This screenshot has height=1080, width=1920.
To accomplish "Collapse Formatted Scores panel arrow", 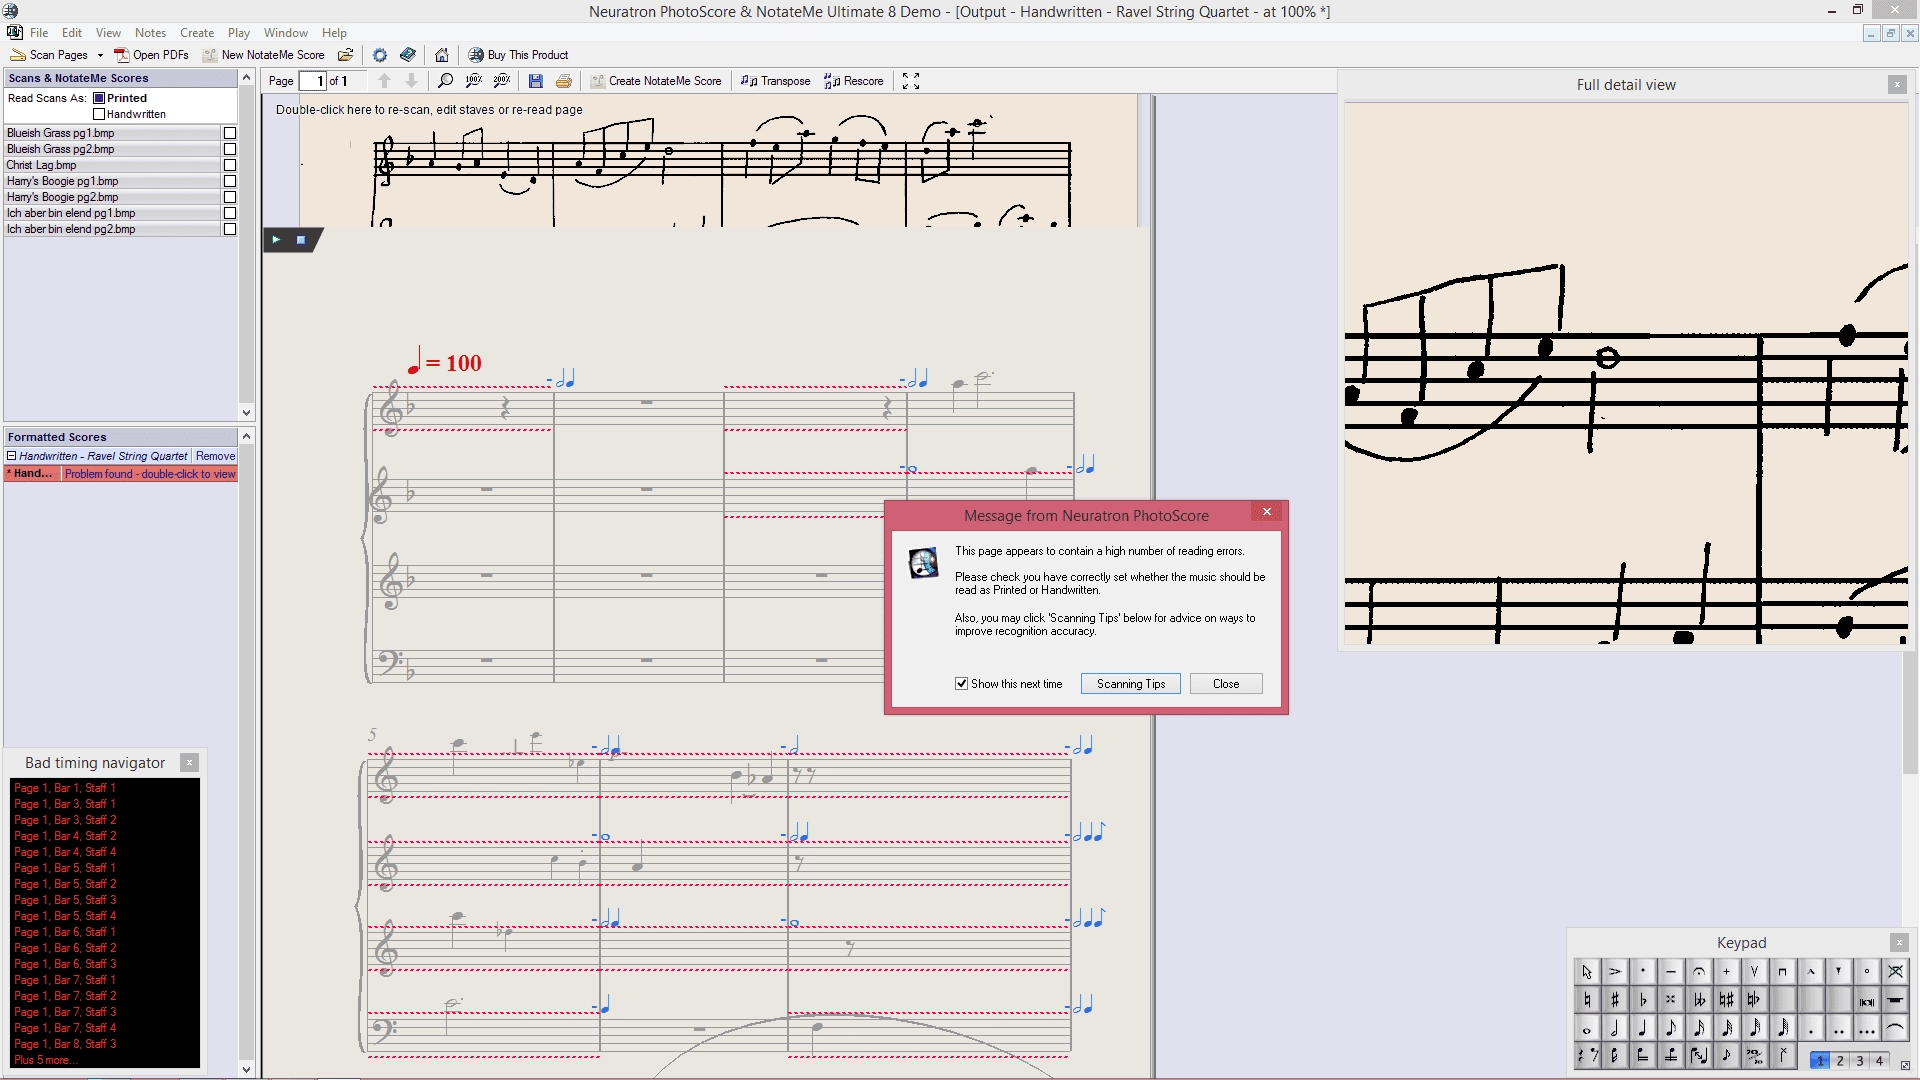I will pos(246,437).
